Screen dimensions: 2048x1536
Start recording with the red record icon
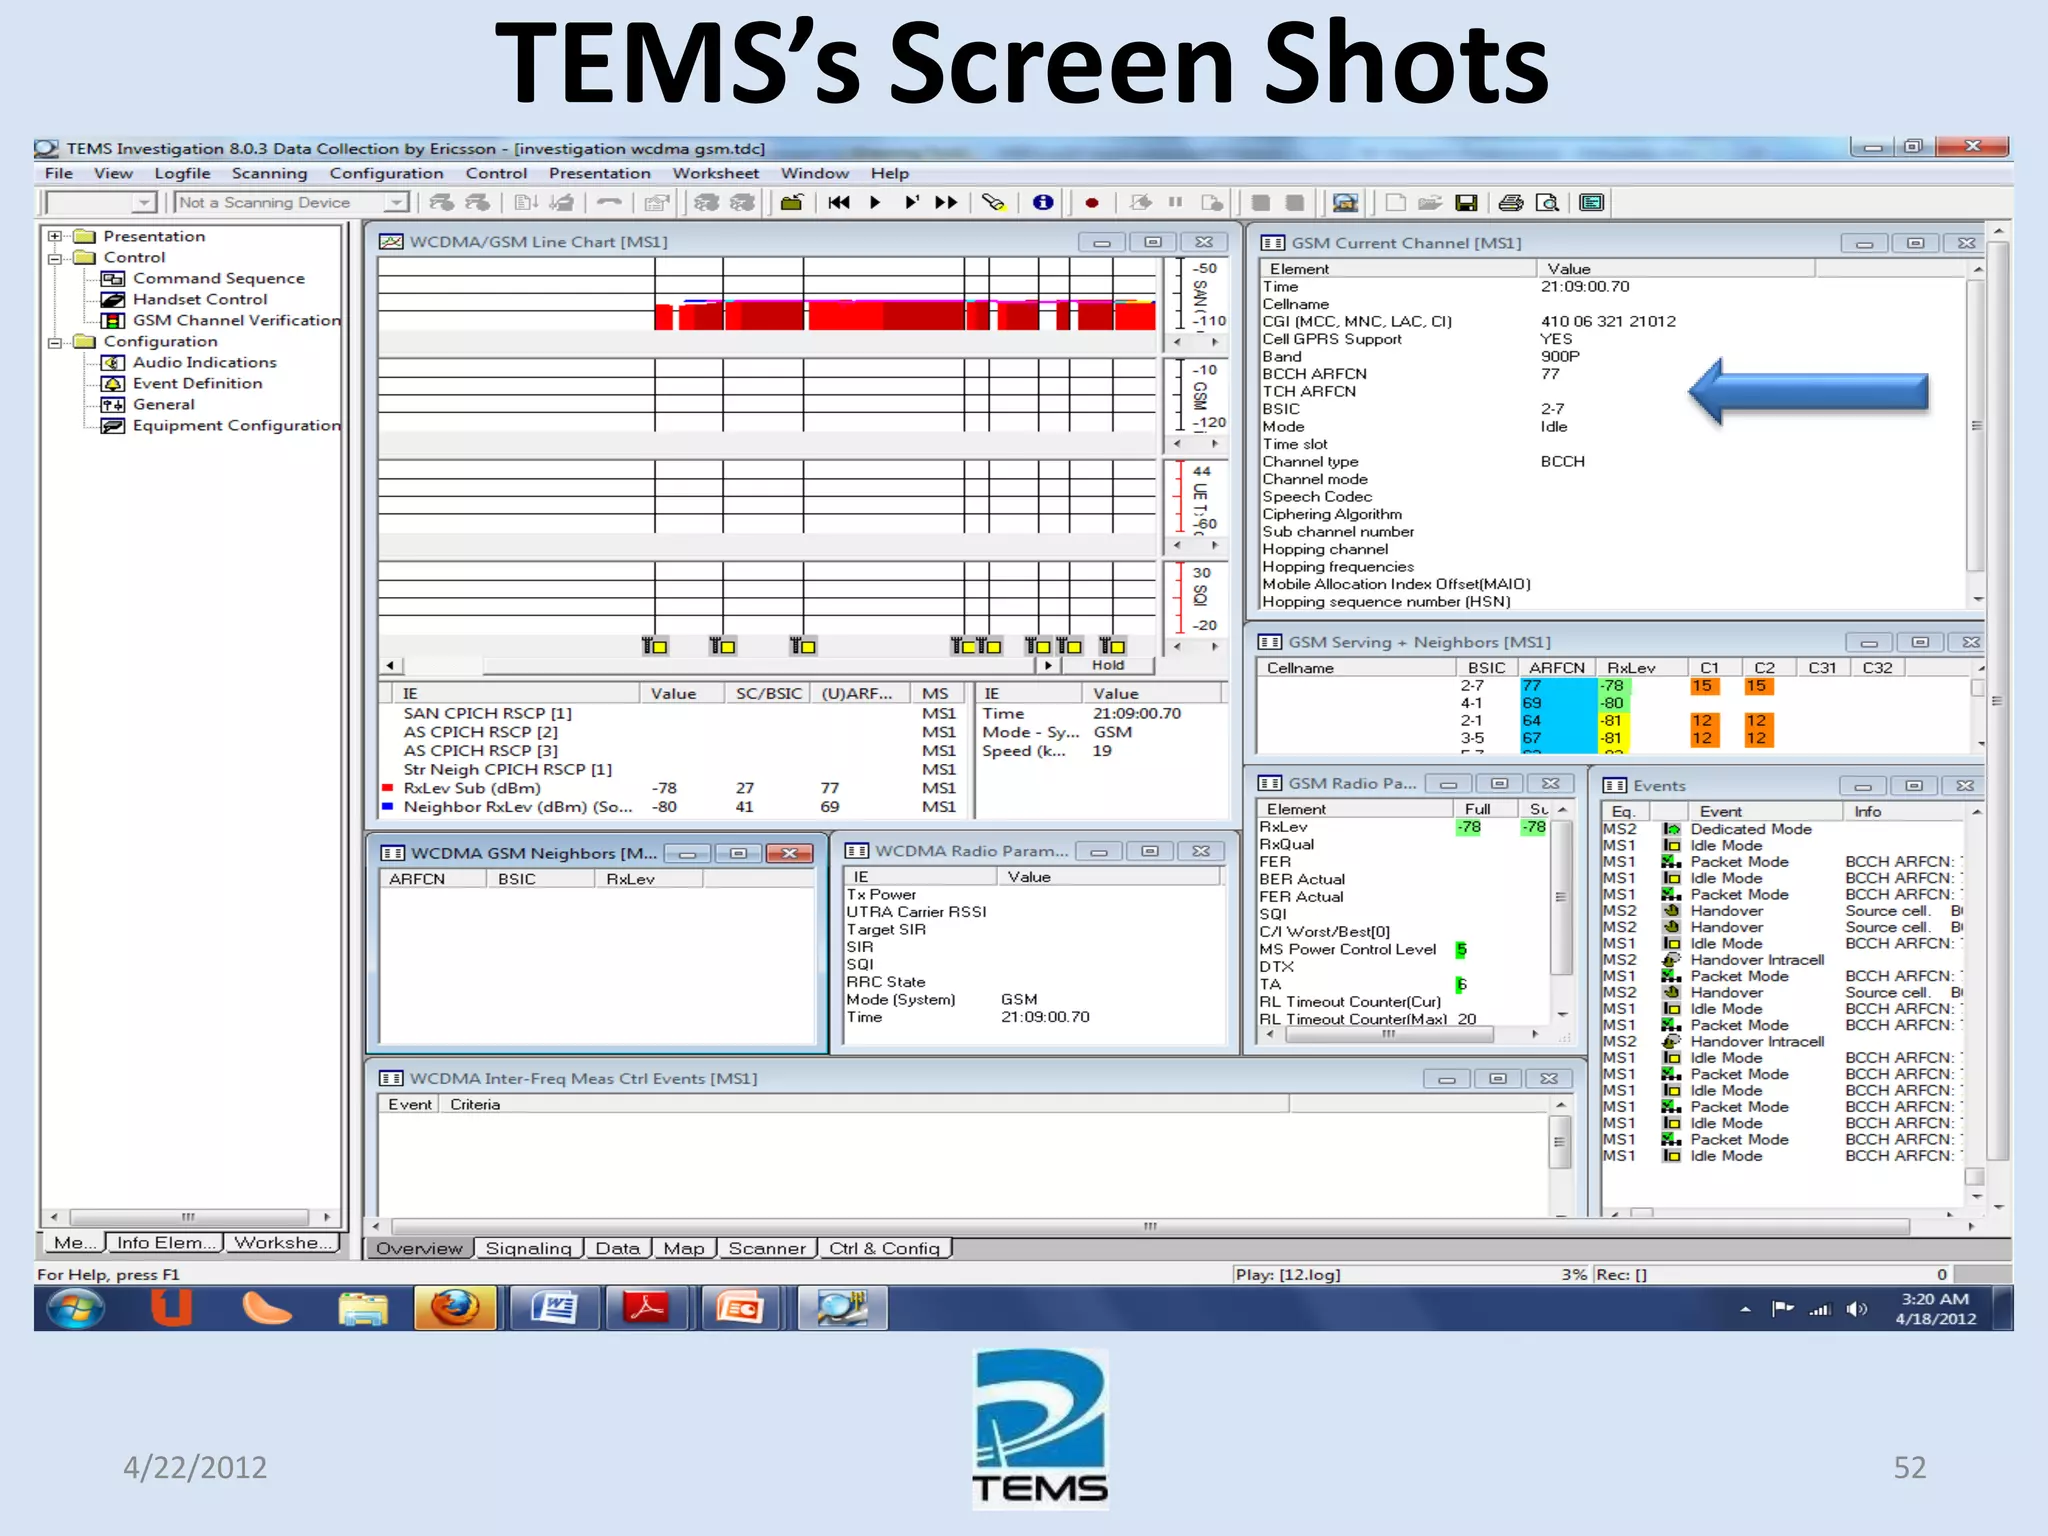pos(1092,203)
